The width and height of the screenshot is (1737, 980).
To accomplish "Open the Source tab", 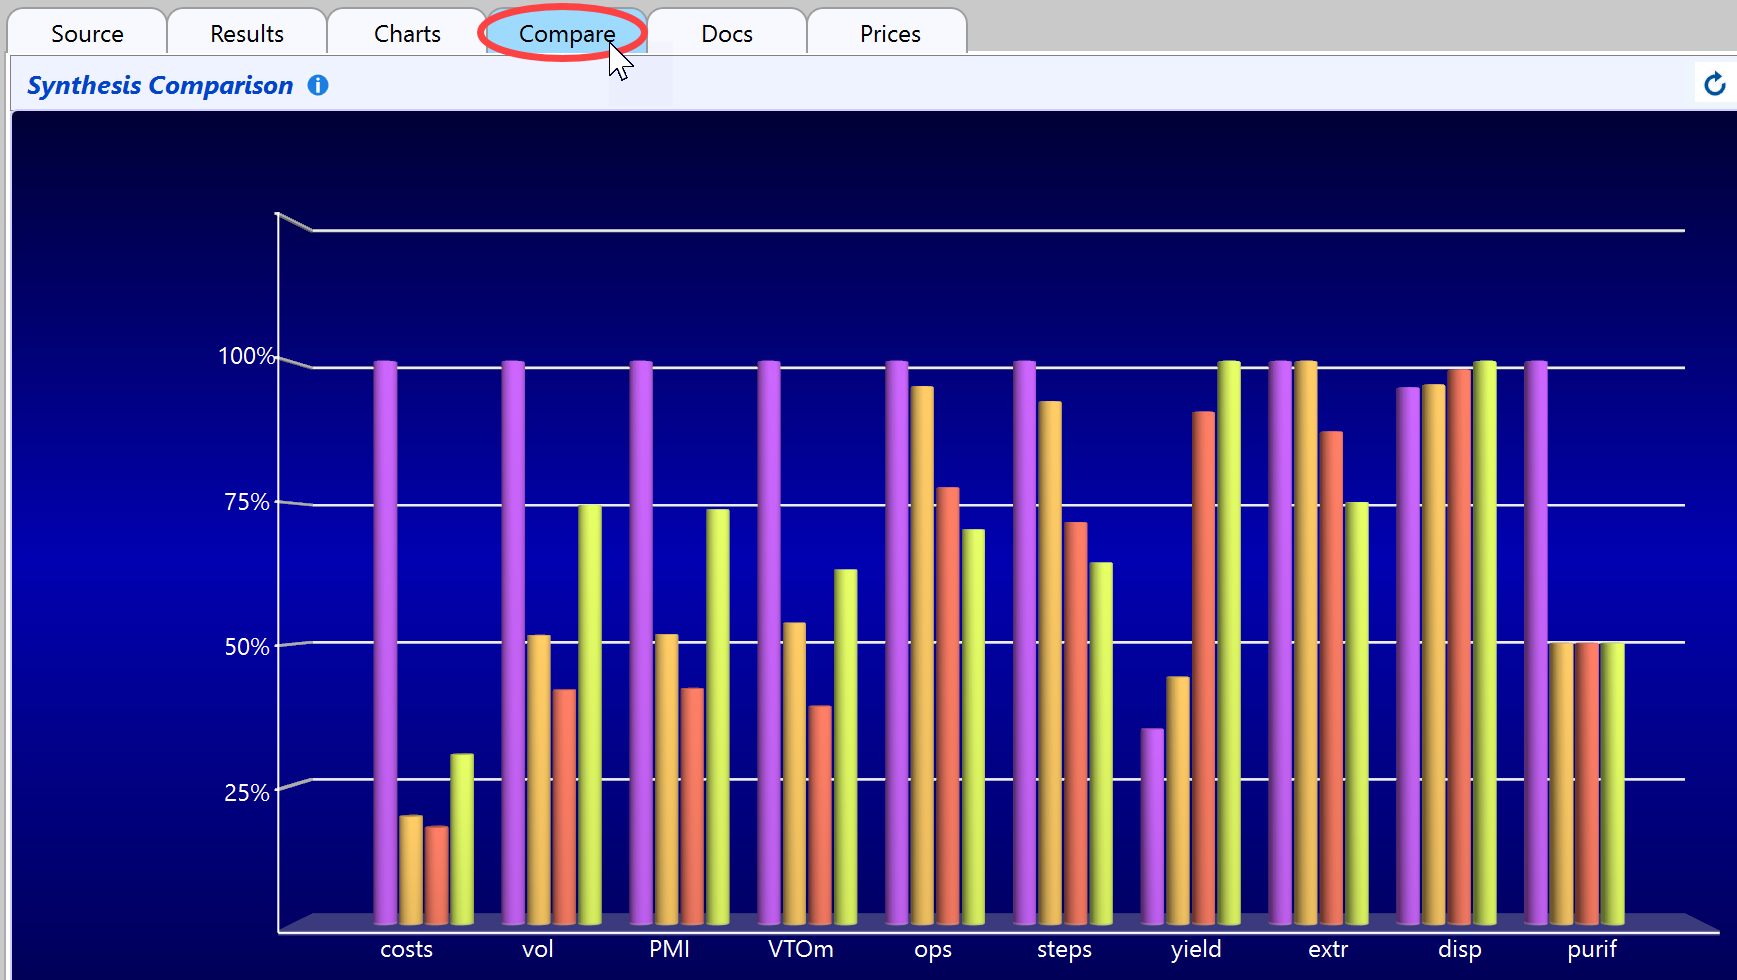I will [87, 33].
